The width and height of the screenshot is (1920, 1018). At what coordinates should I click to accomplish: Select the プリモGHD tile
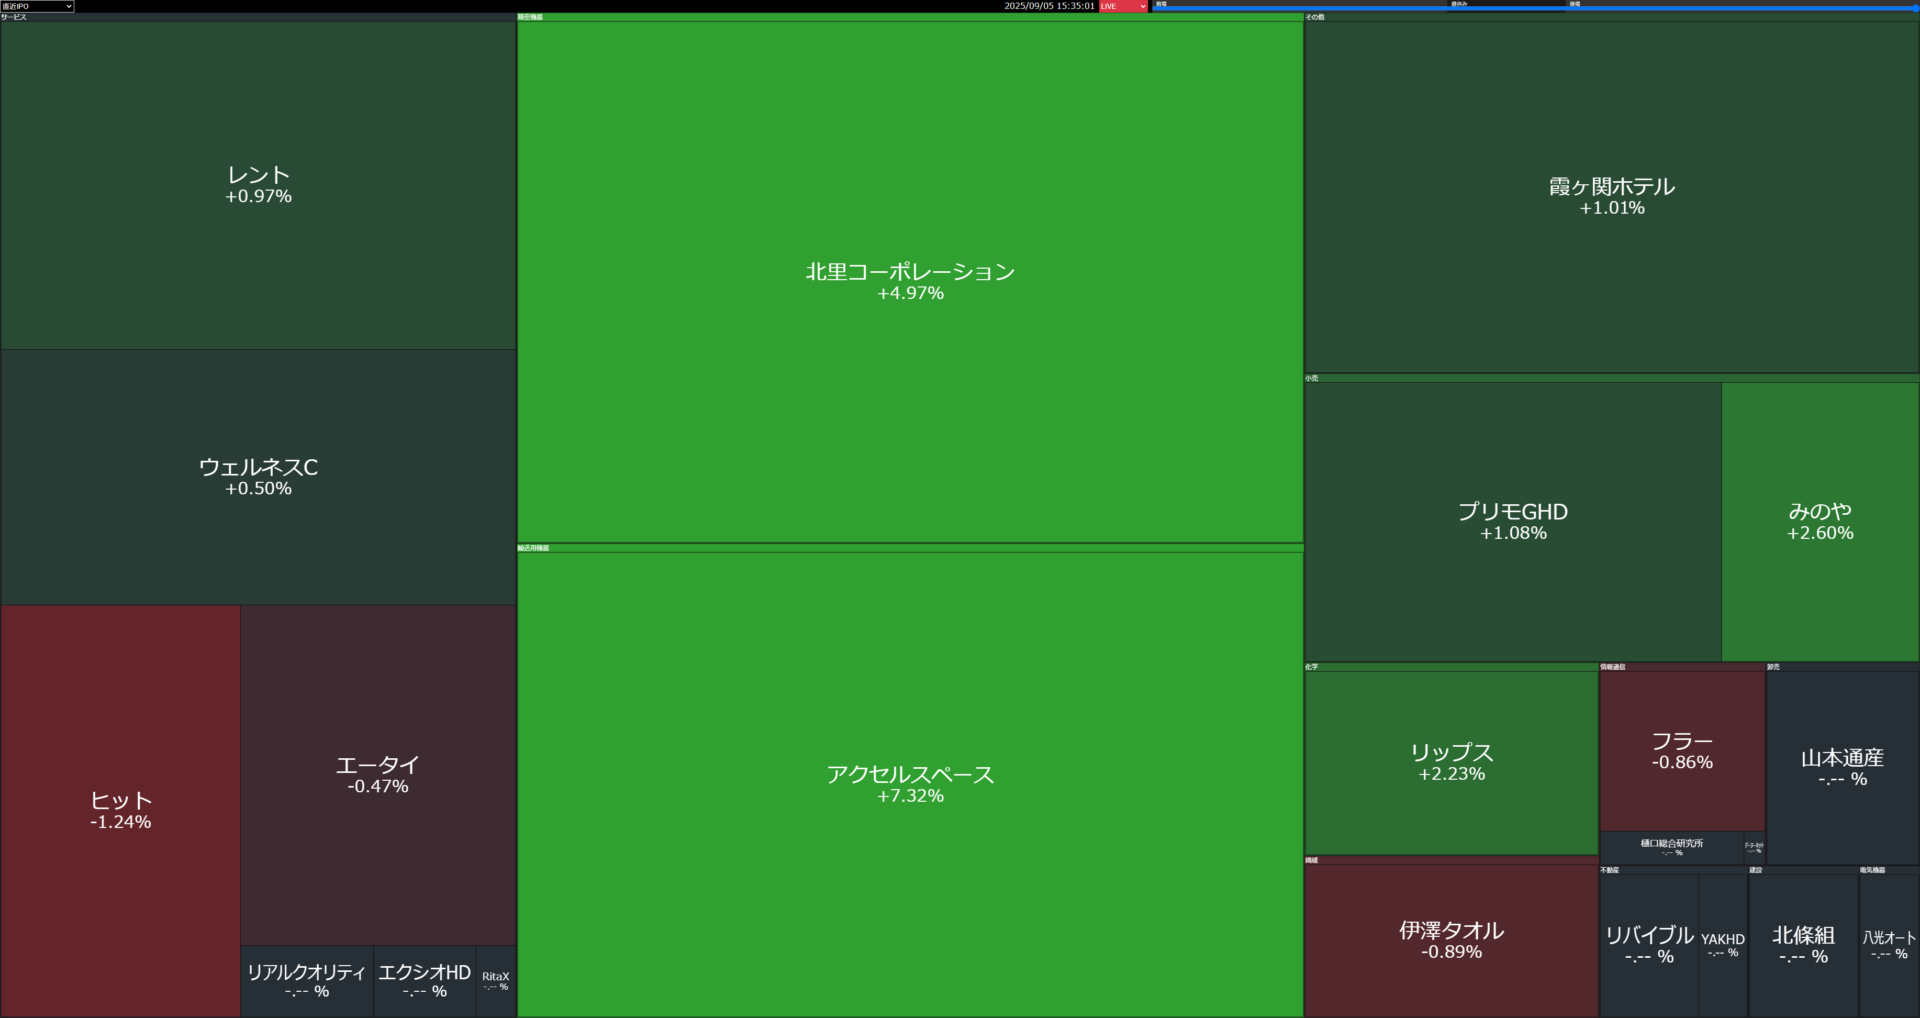(x=1513, y=522)
